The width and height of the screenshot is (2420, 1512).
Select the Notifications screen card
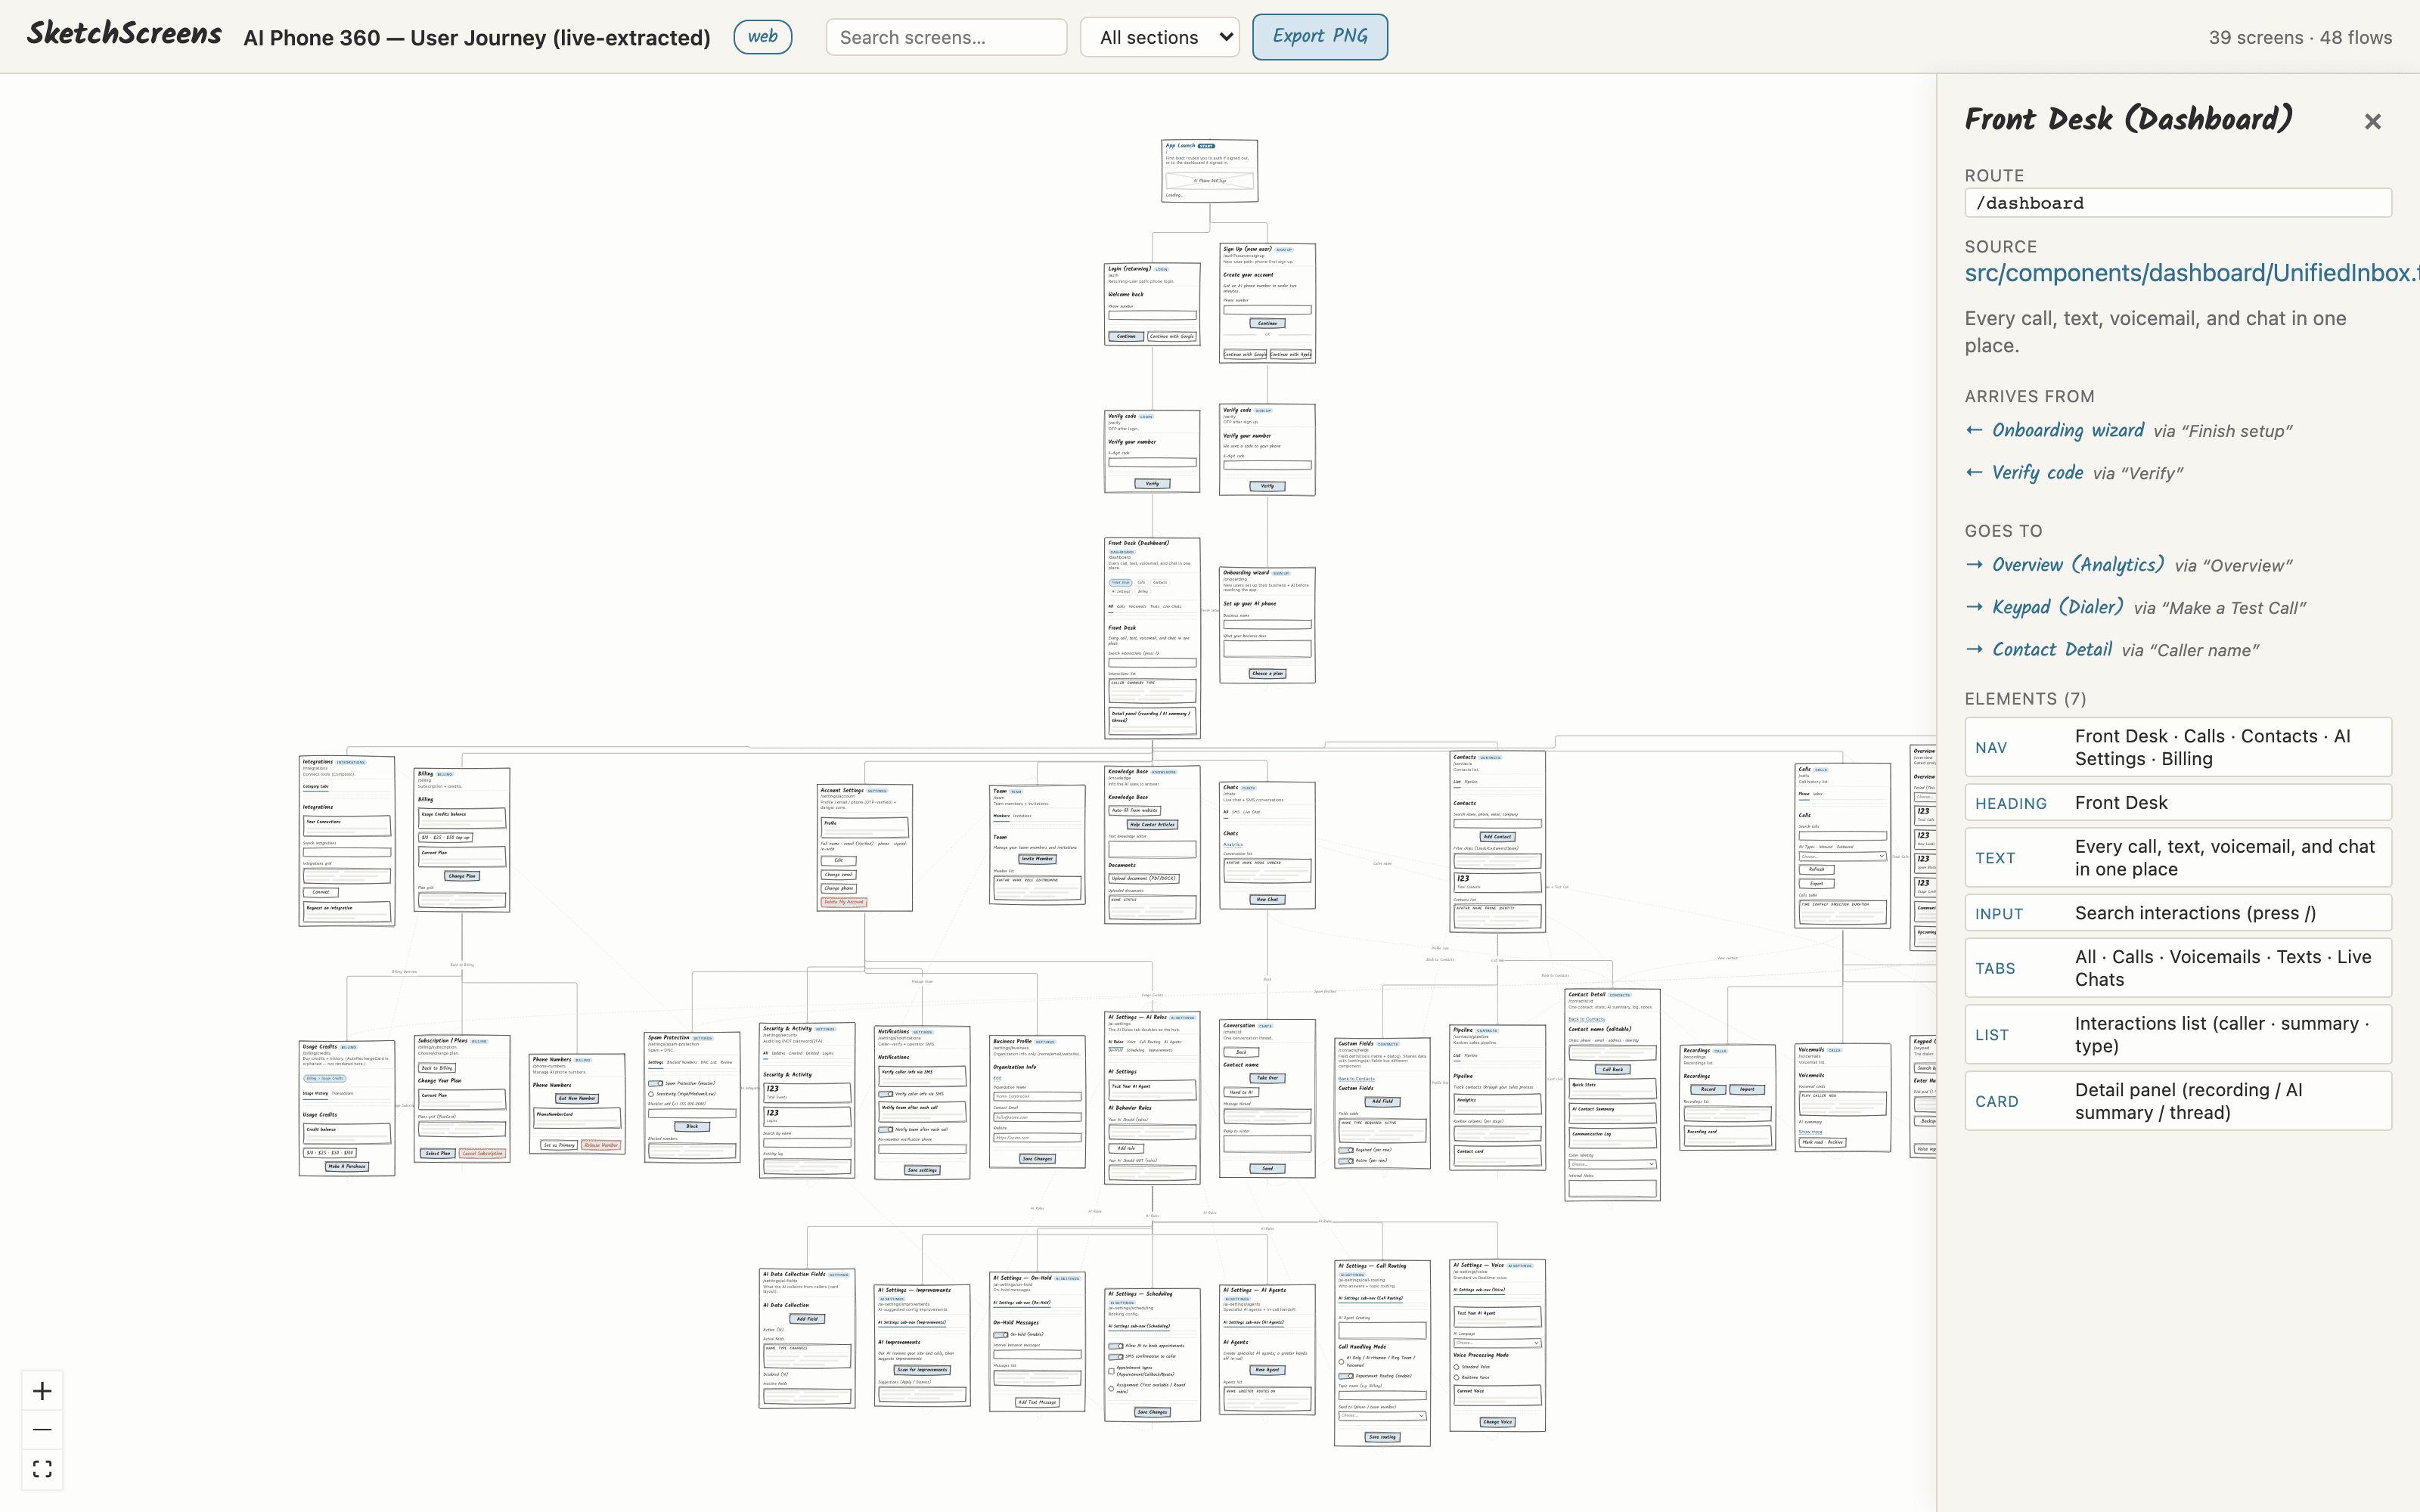click(x=922, y=1103)
